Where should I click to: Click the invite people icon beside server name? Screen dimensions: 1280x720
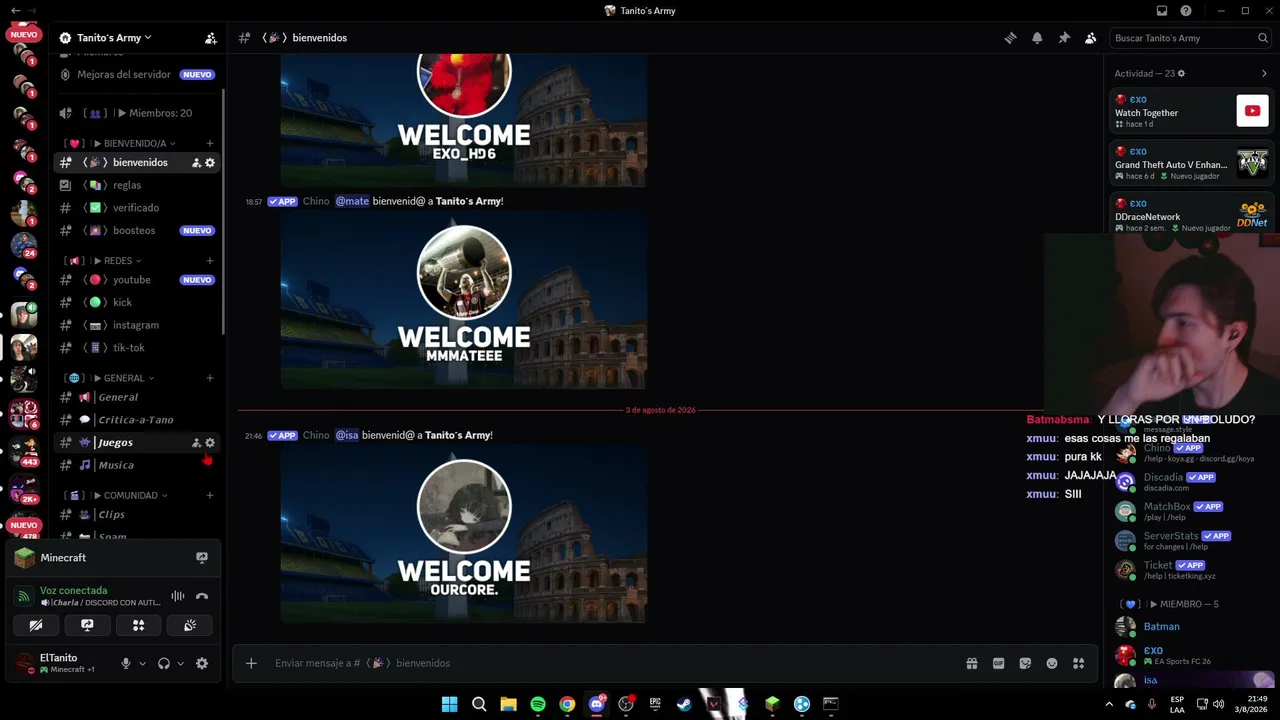210,38
